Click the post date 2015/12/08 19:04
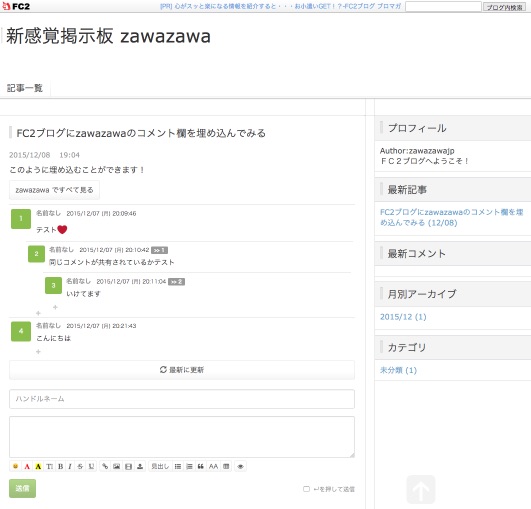The width and height of the screenshot is (531, 509). 44,155
